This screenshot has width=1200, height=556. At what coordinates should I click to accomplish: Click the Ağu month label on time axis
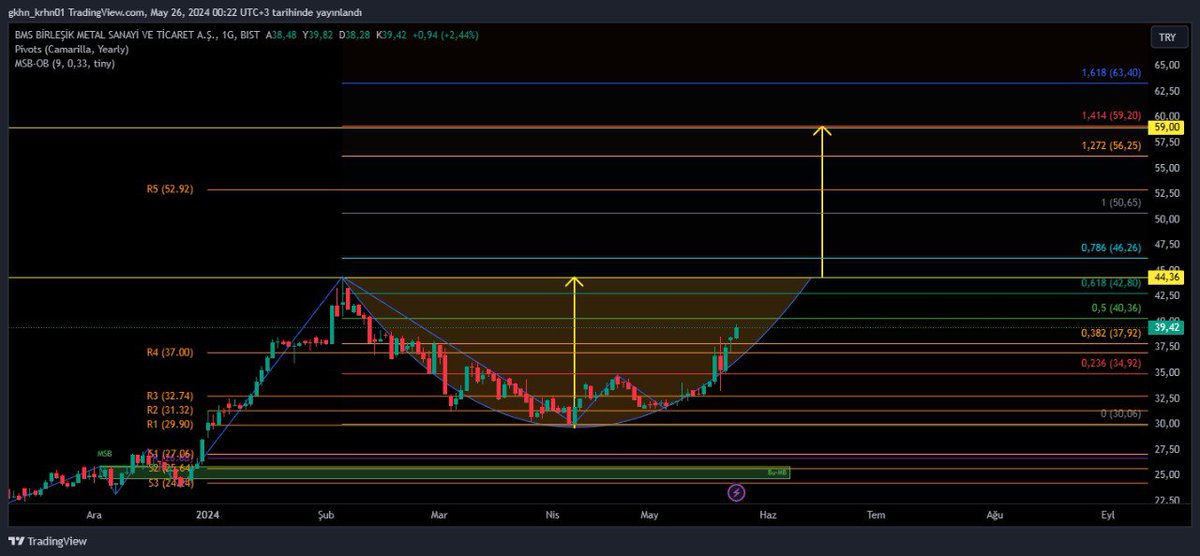click(994, 514)
